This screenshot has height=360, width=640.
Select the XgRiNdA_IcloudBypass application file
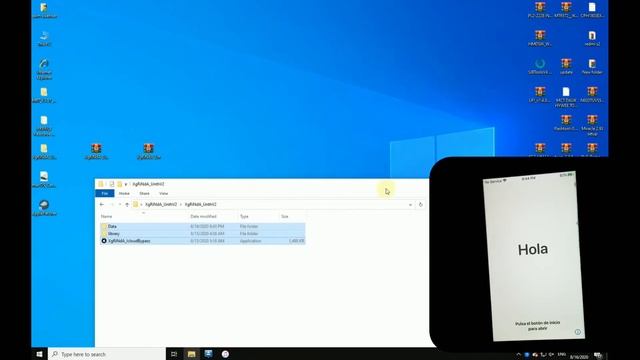point(202,241)
